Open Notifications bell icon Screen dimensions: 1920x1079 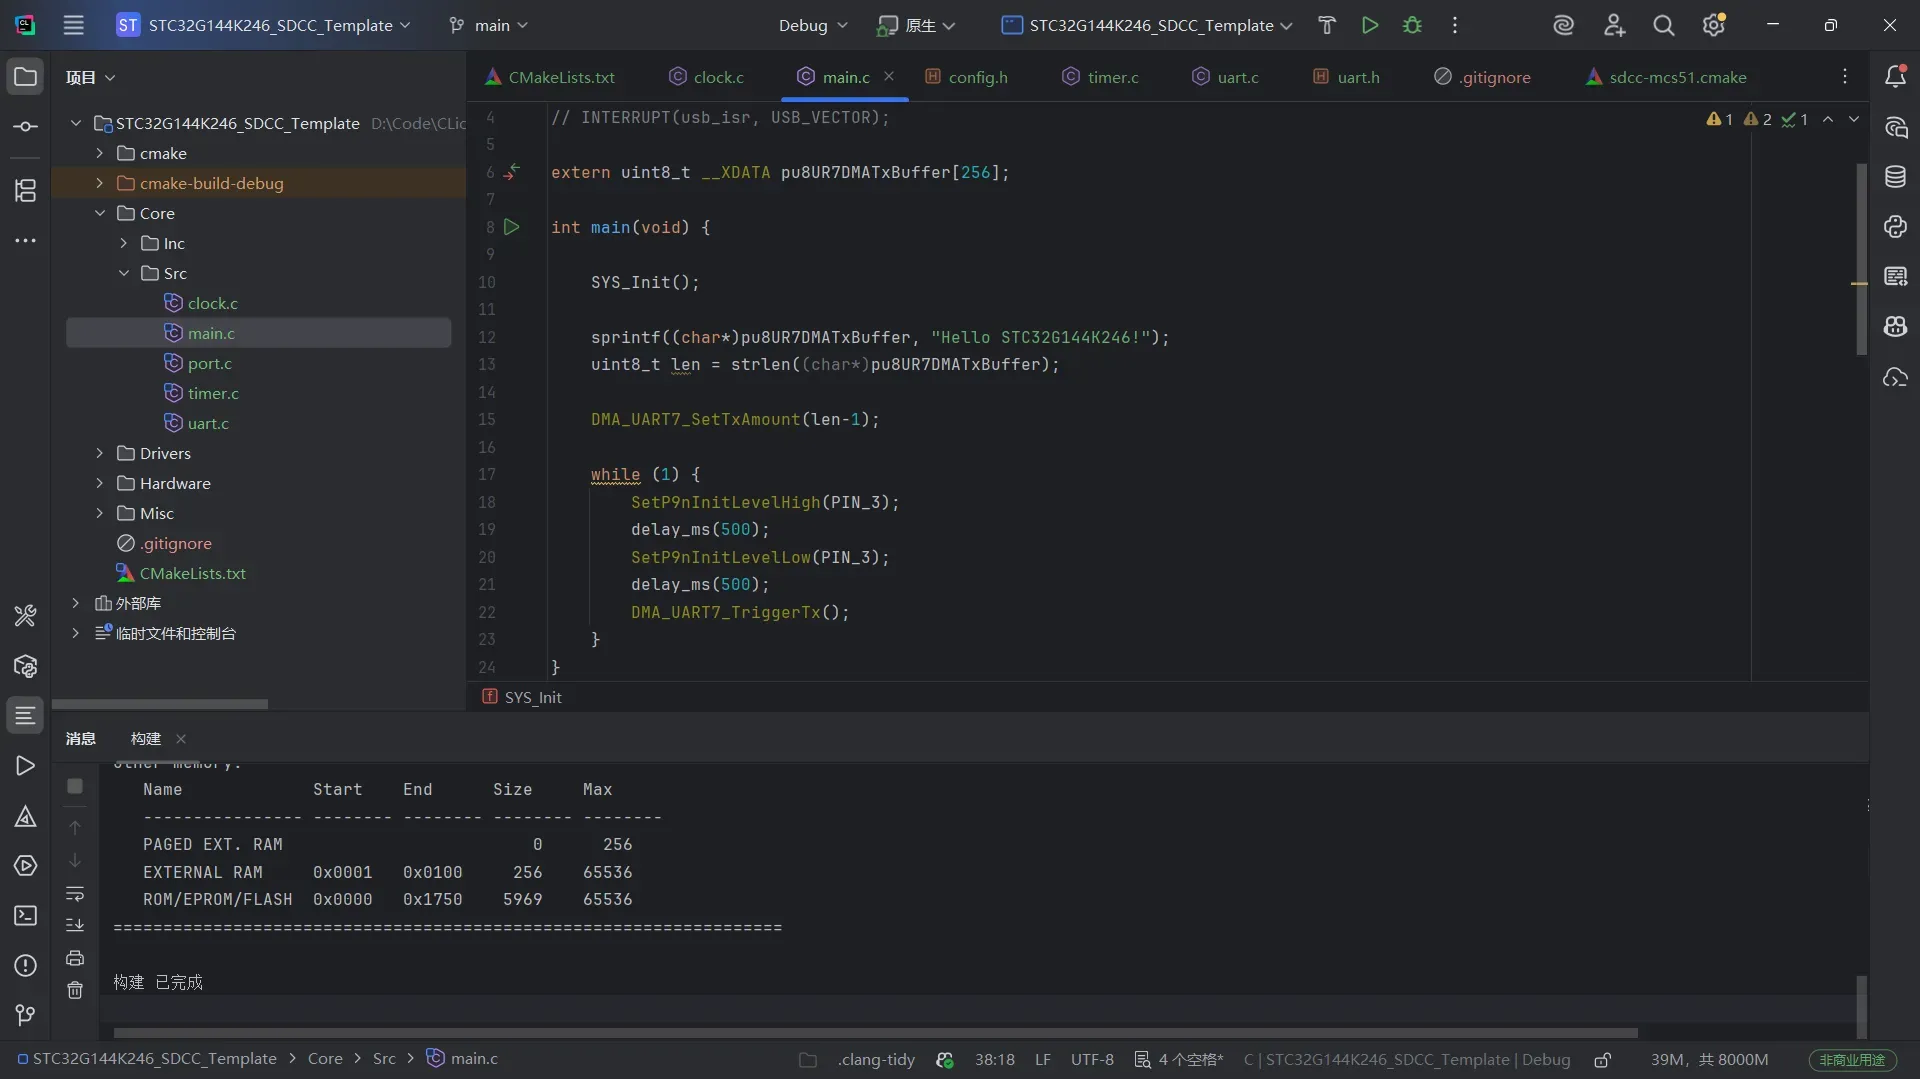[x=1895, y=77]
